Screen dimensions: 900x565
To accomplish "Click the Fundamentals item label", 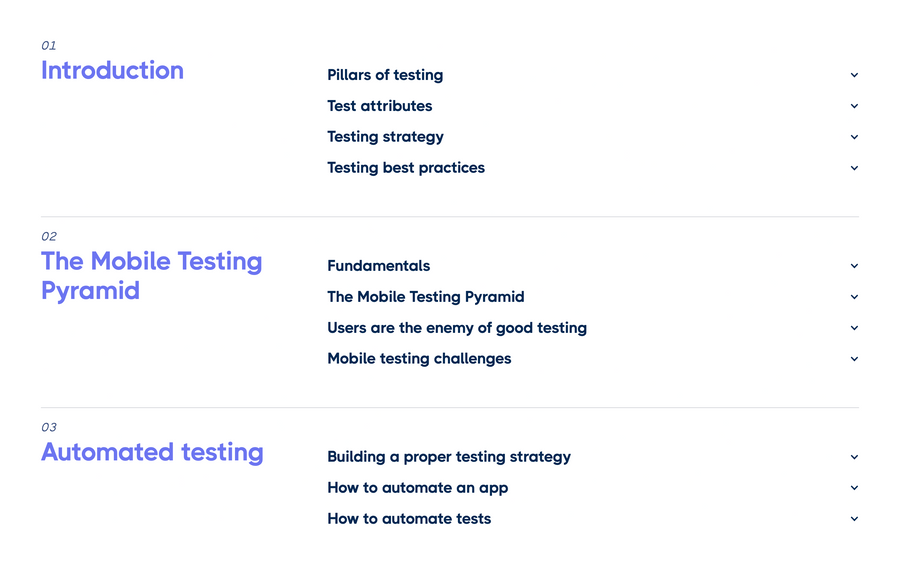I will [x=378, y=266].
